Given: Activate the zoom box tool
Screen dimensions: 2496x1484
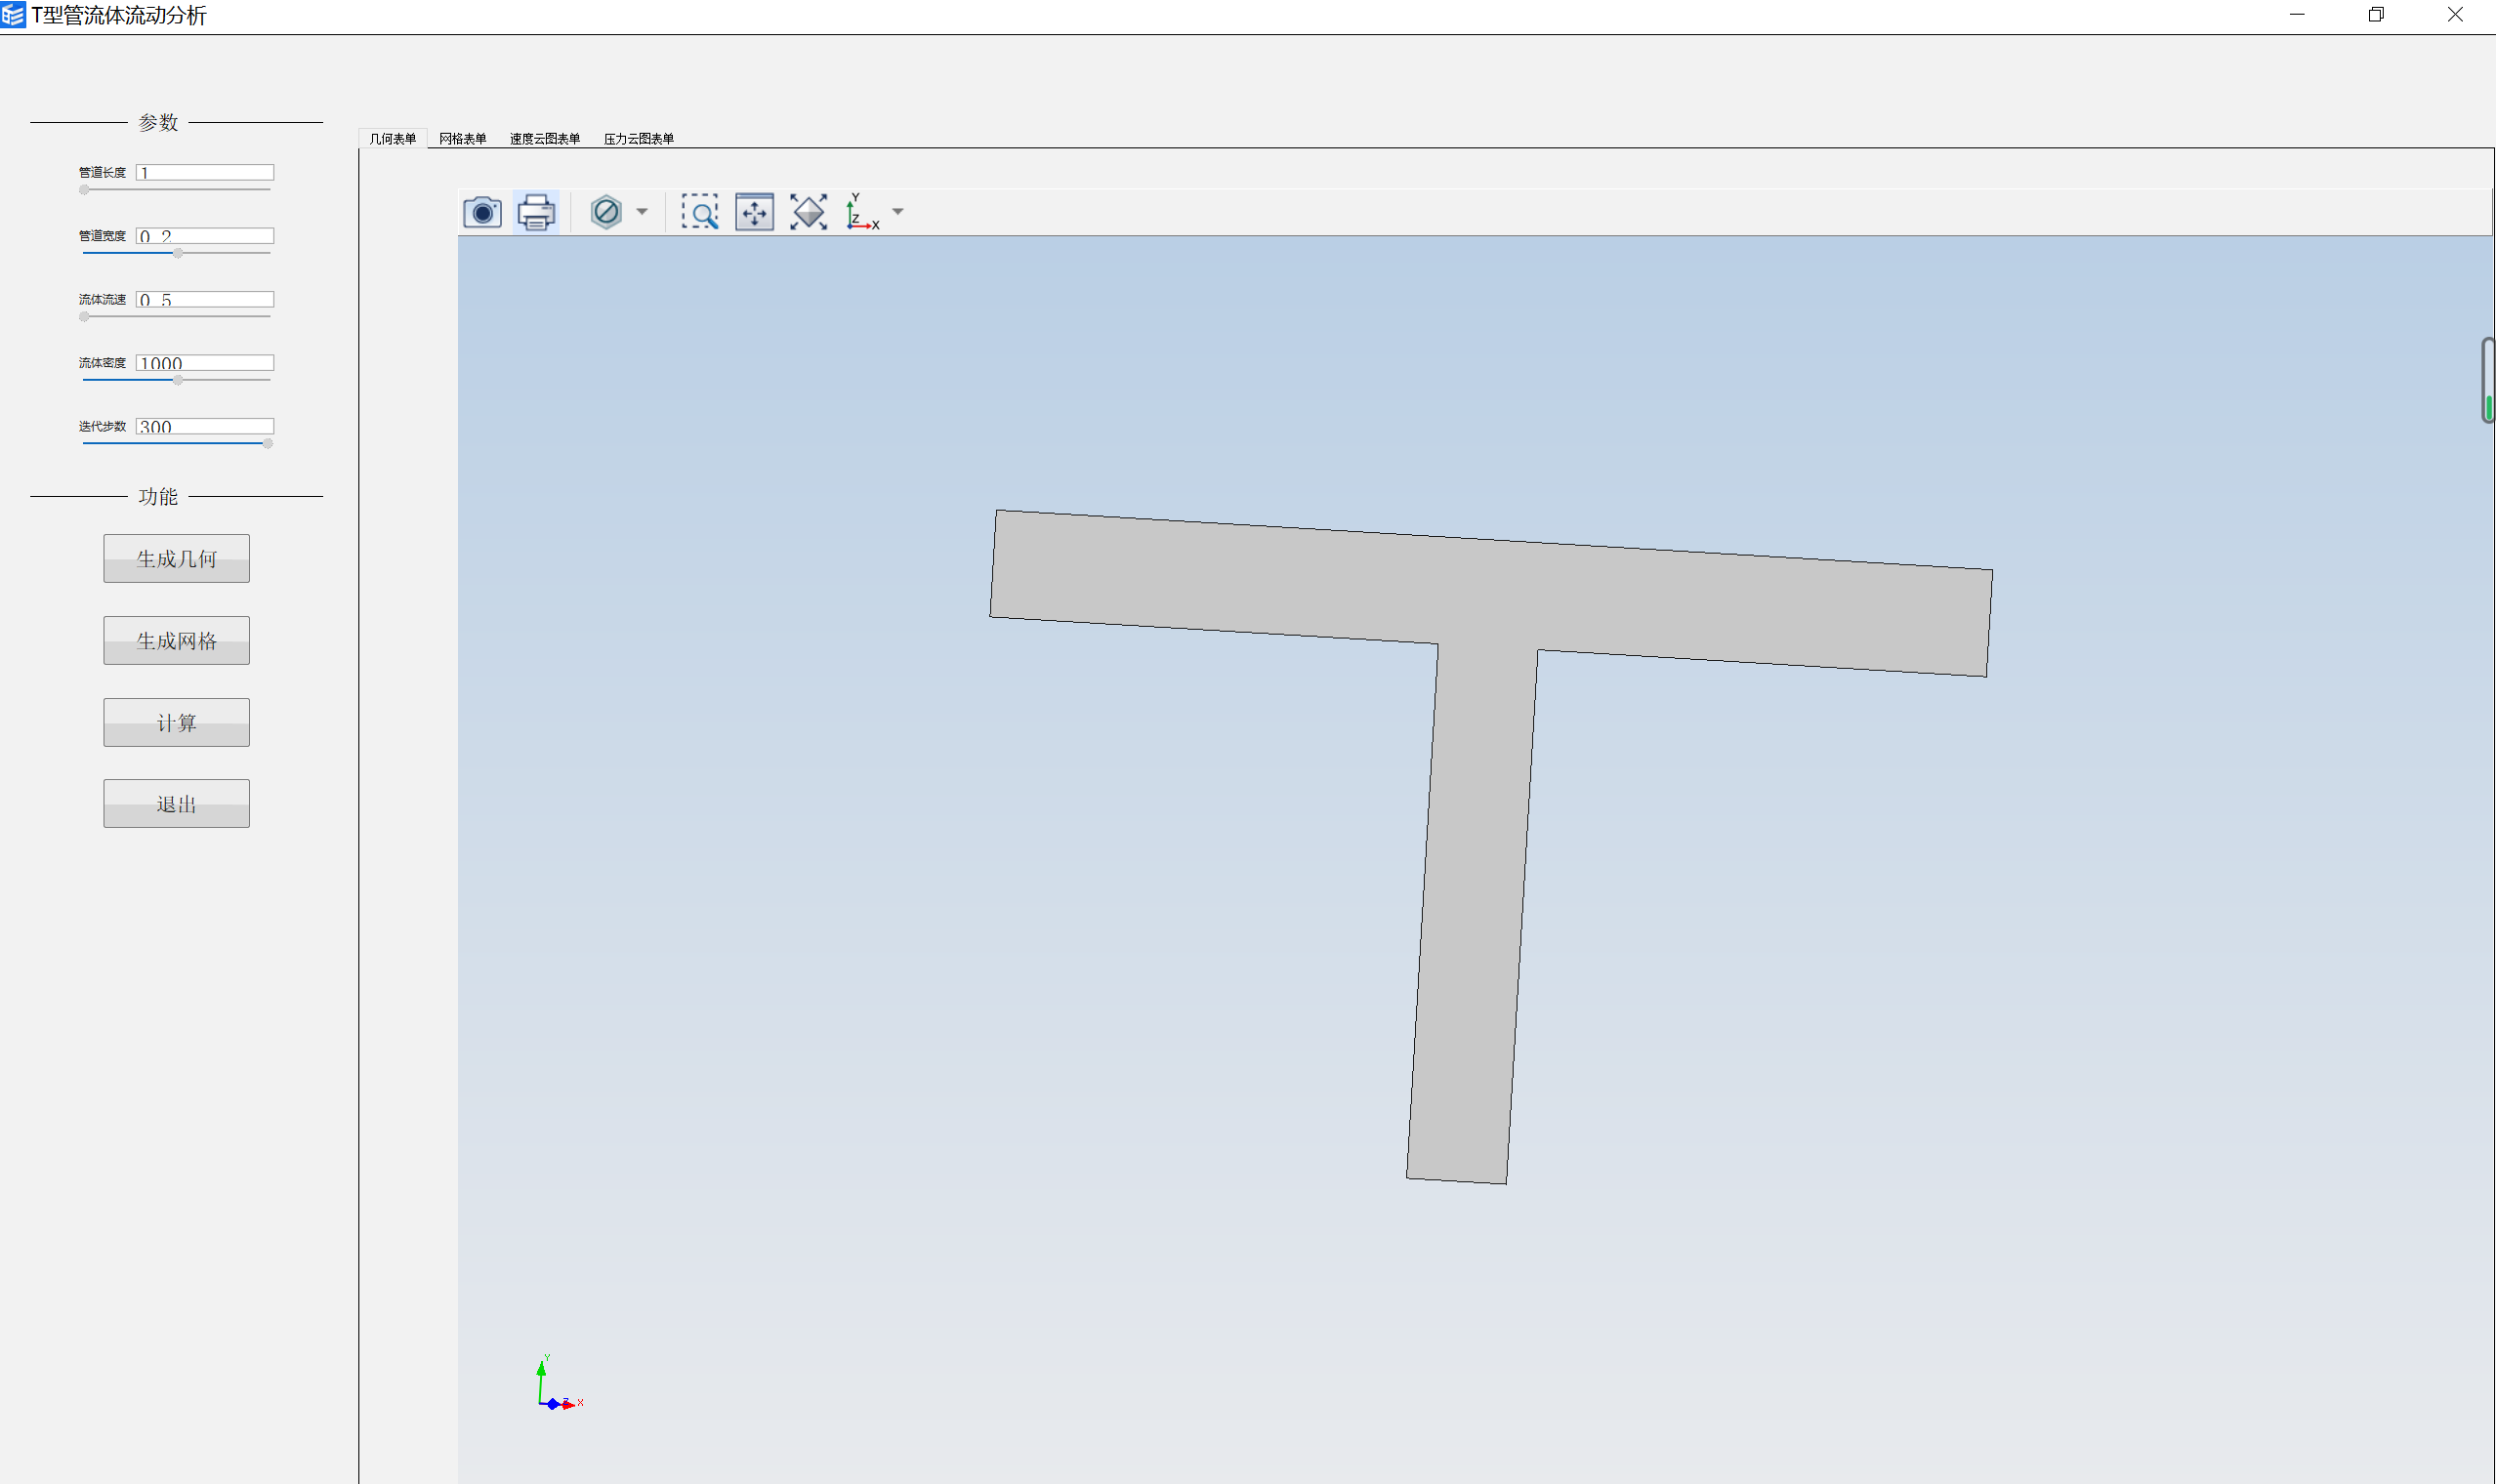Looking at the screenshot, I should (700, 212).
